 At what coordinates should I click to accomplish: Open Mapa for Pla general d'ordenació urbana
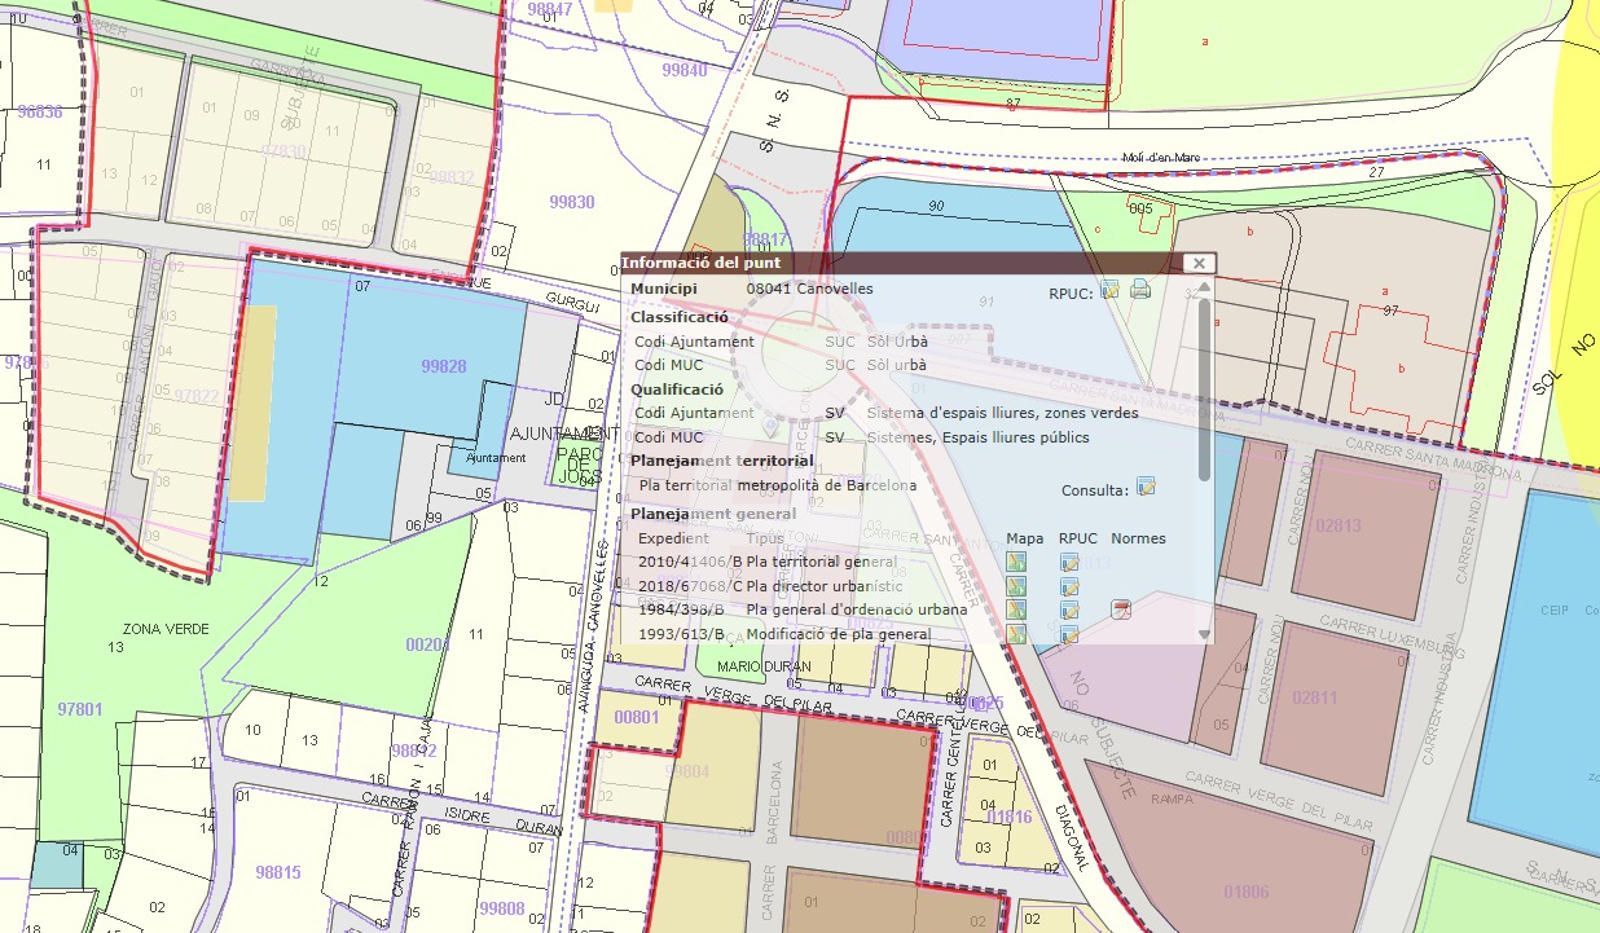click(1016, 610)
